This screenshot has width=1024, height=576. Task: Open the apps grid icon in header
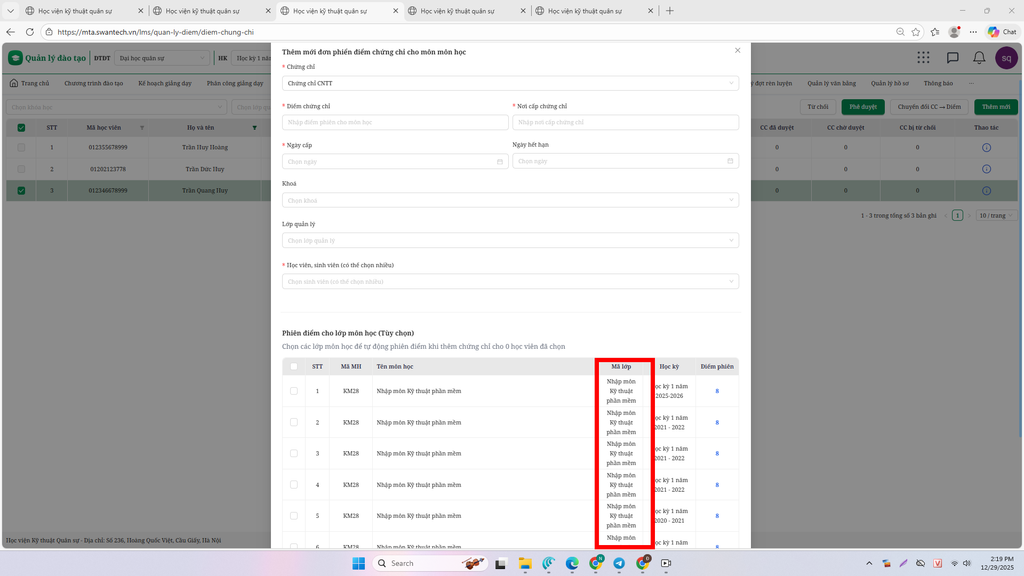[x=923, y=57]
